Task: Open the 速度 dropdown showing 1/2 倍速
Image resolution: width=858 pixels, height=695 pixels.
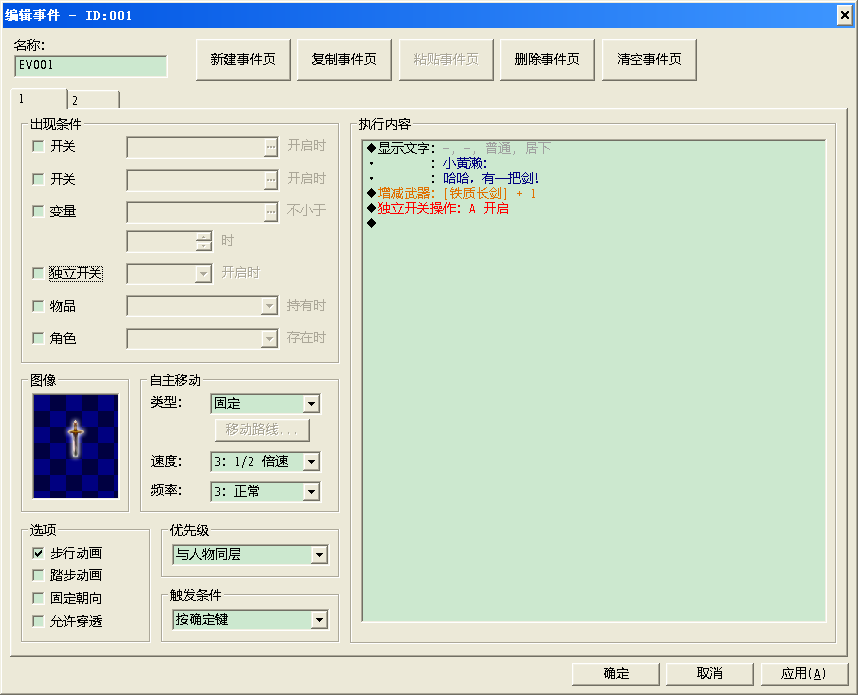Action: [x=265, y=461]
